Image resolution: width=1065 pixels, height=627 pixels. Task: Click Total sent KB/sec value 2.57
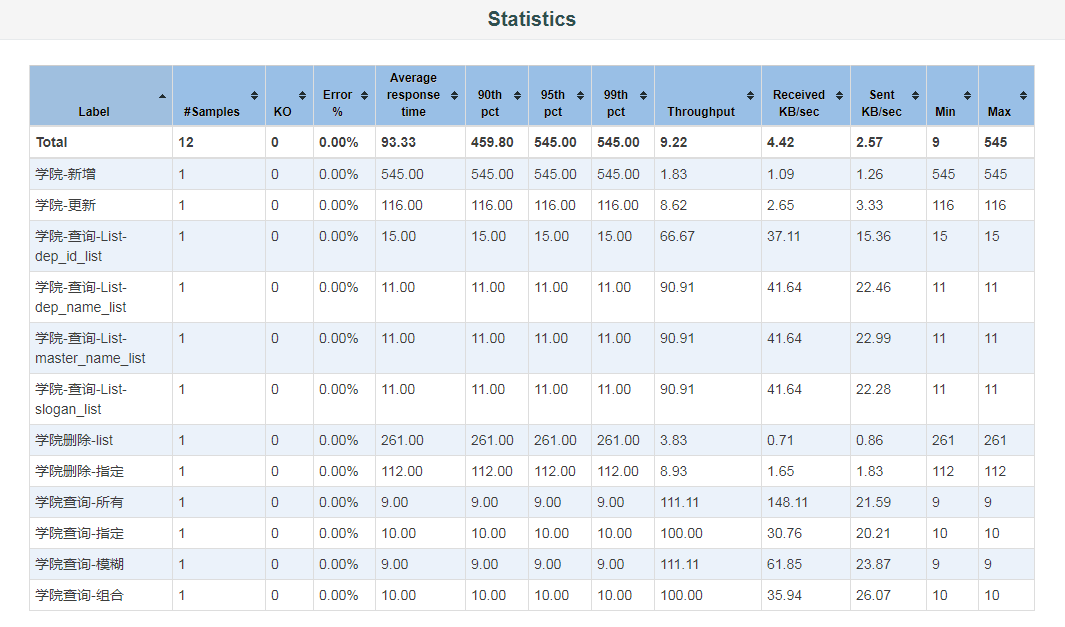869,143
